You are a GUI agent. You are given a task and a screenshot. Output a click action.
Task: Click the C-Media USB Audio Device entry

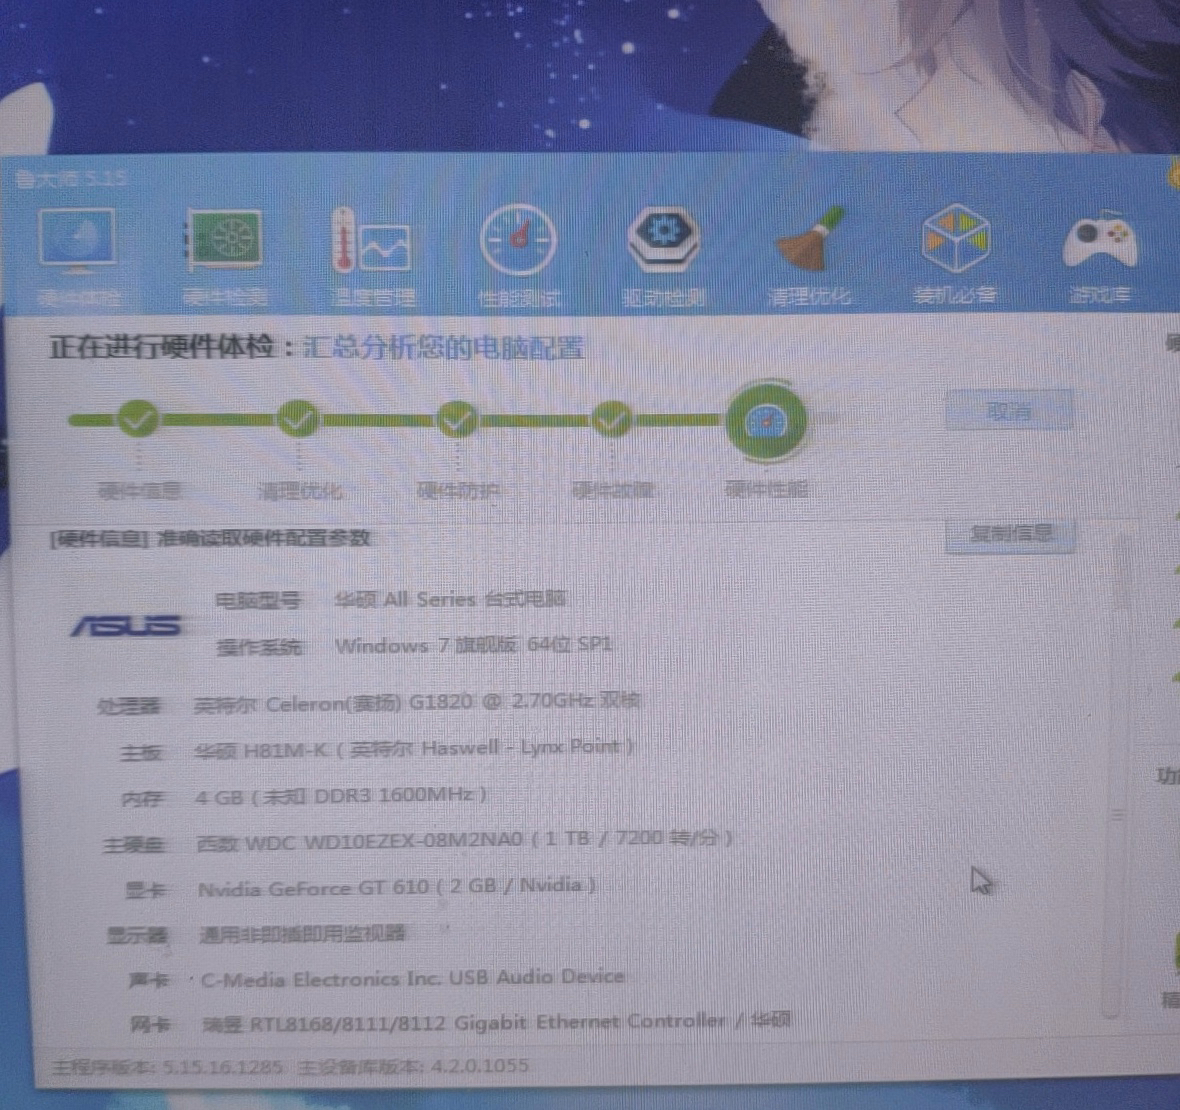point(412,978)
